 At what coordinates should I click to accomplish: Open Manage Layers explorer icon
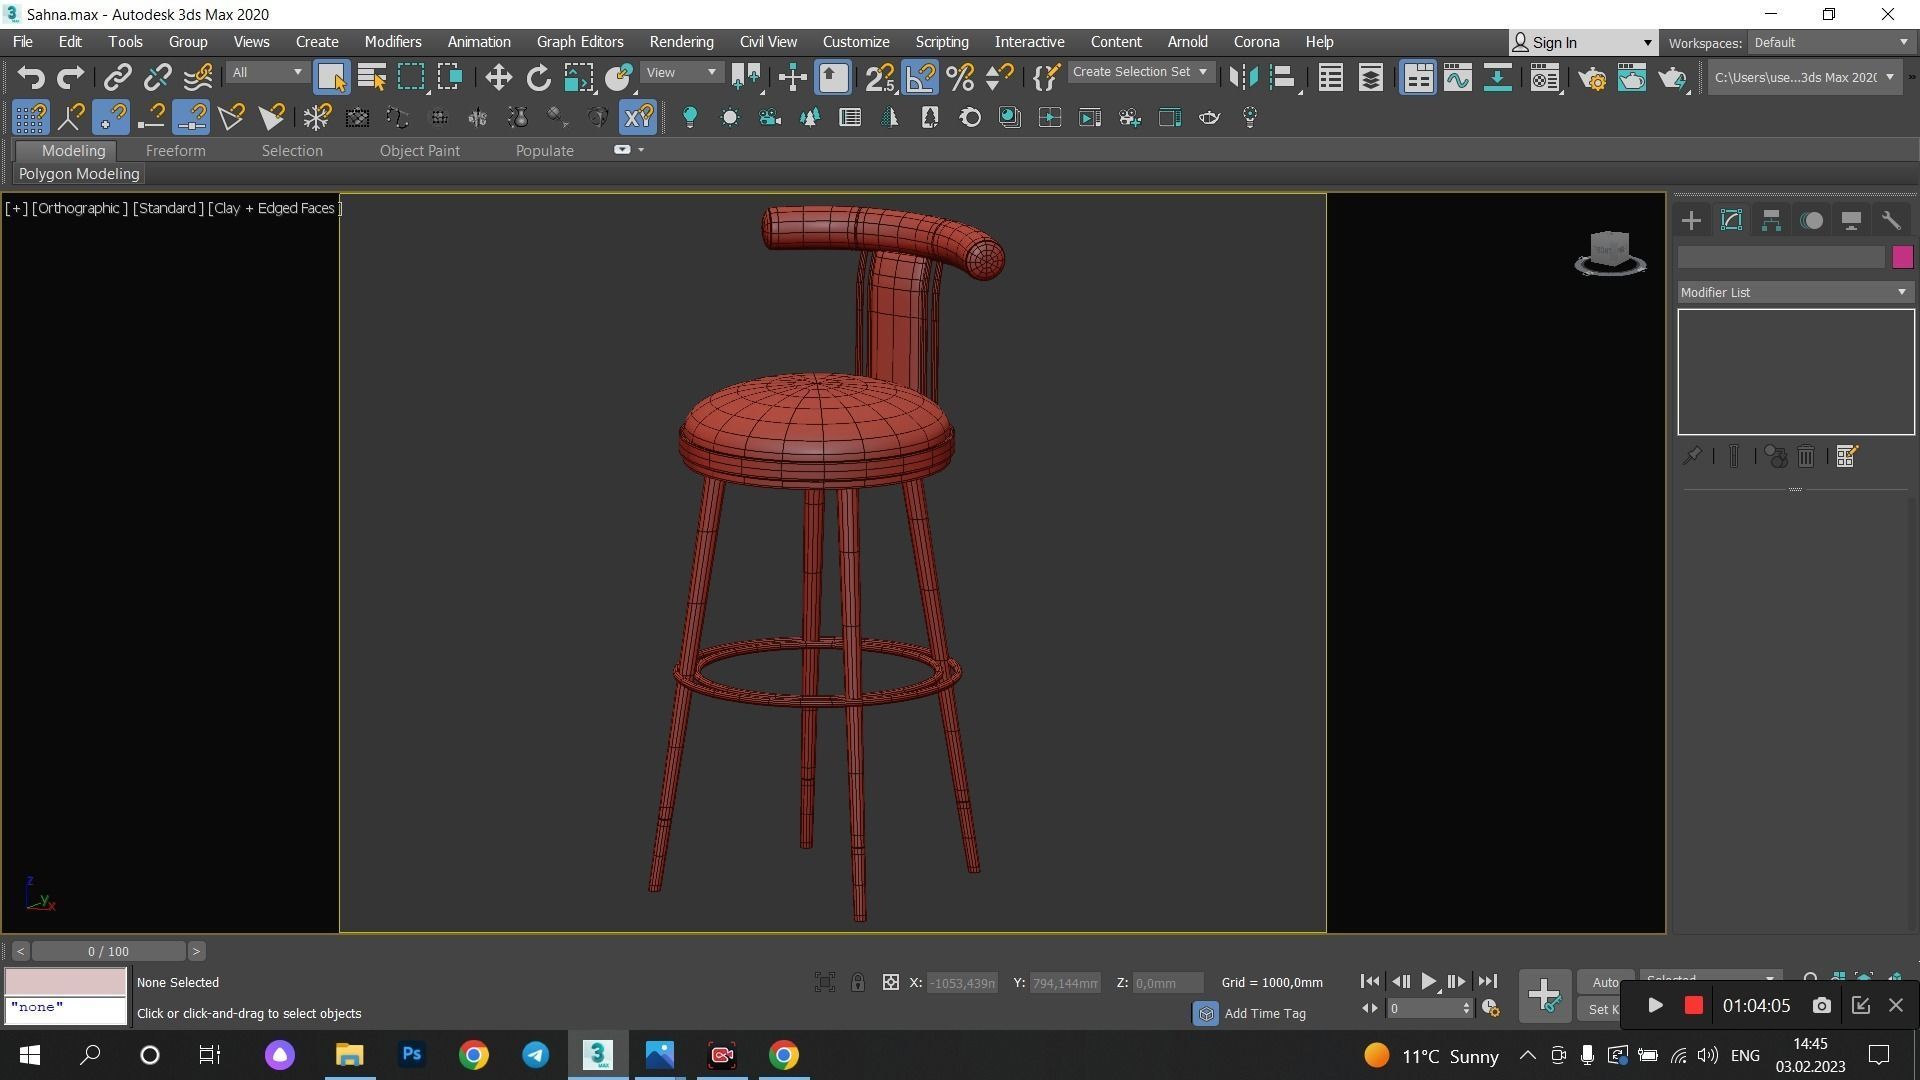tap(1371, 77)
